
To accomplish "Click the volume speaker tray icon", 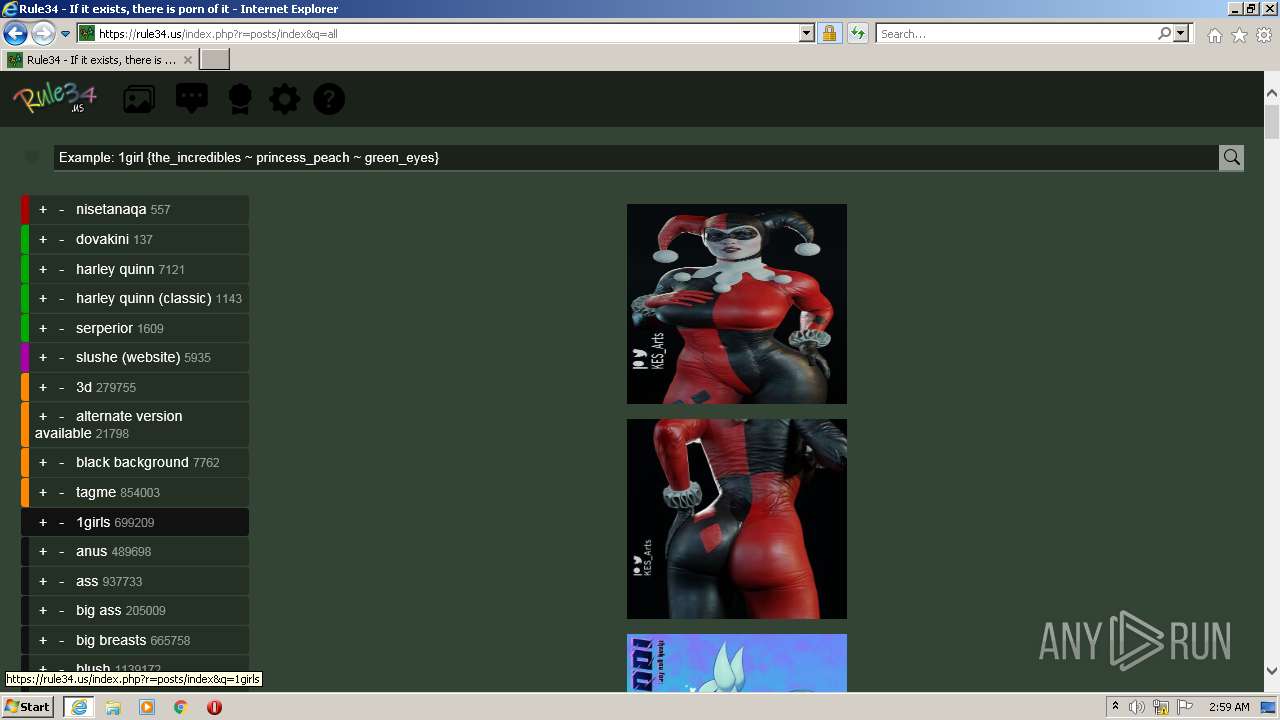I will click(1137, 707).
